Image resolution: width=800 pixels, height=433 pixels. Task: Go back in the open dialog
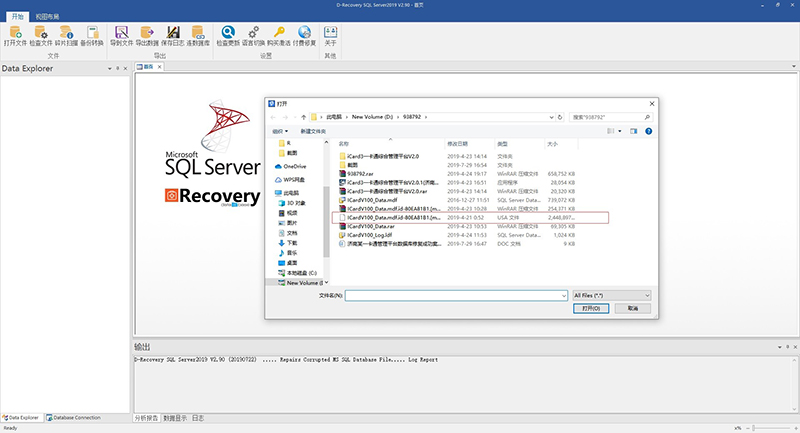coord(273,117)
